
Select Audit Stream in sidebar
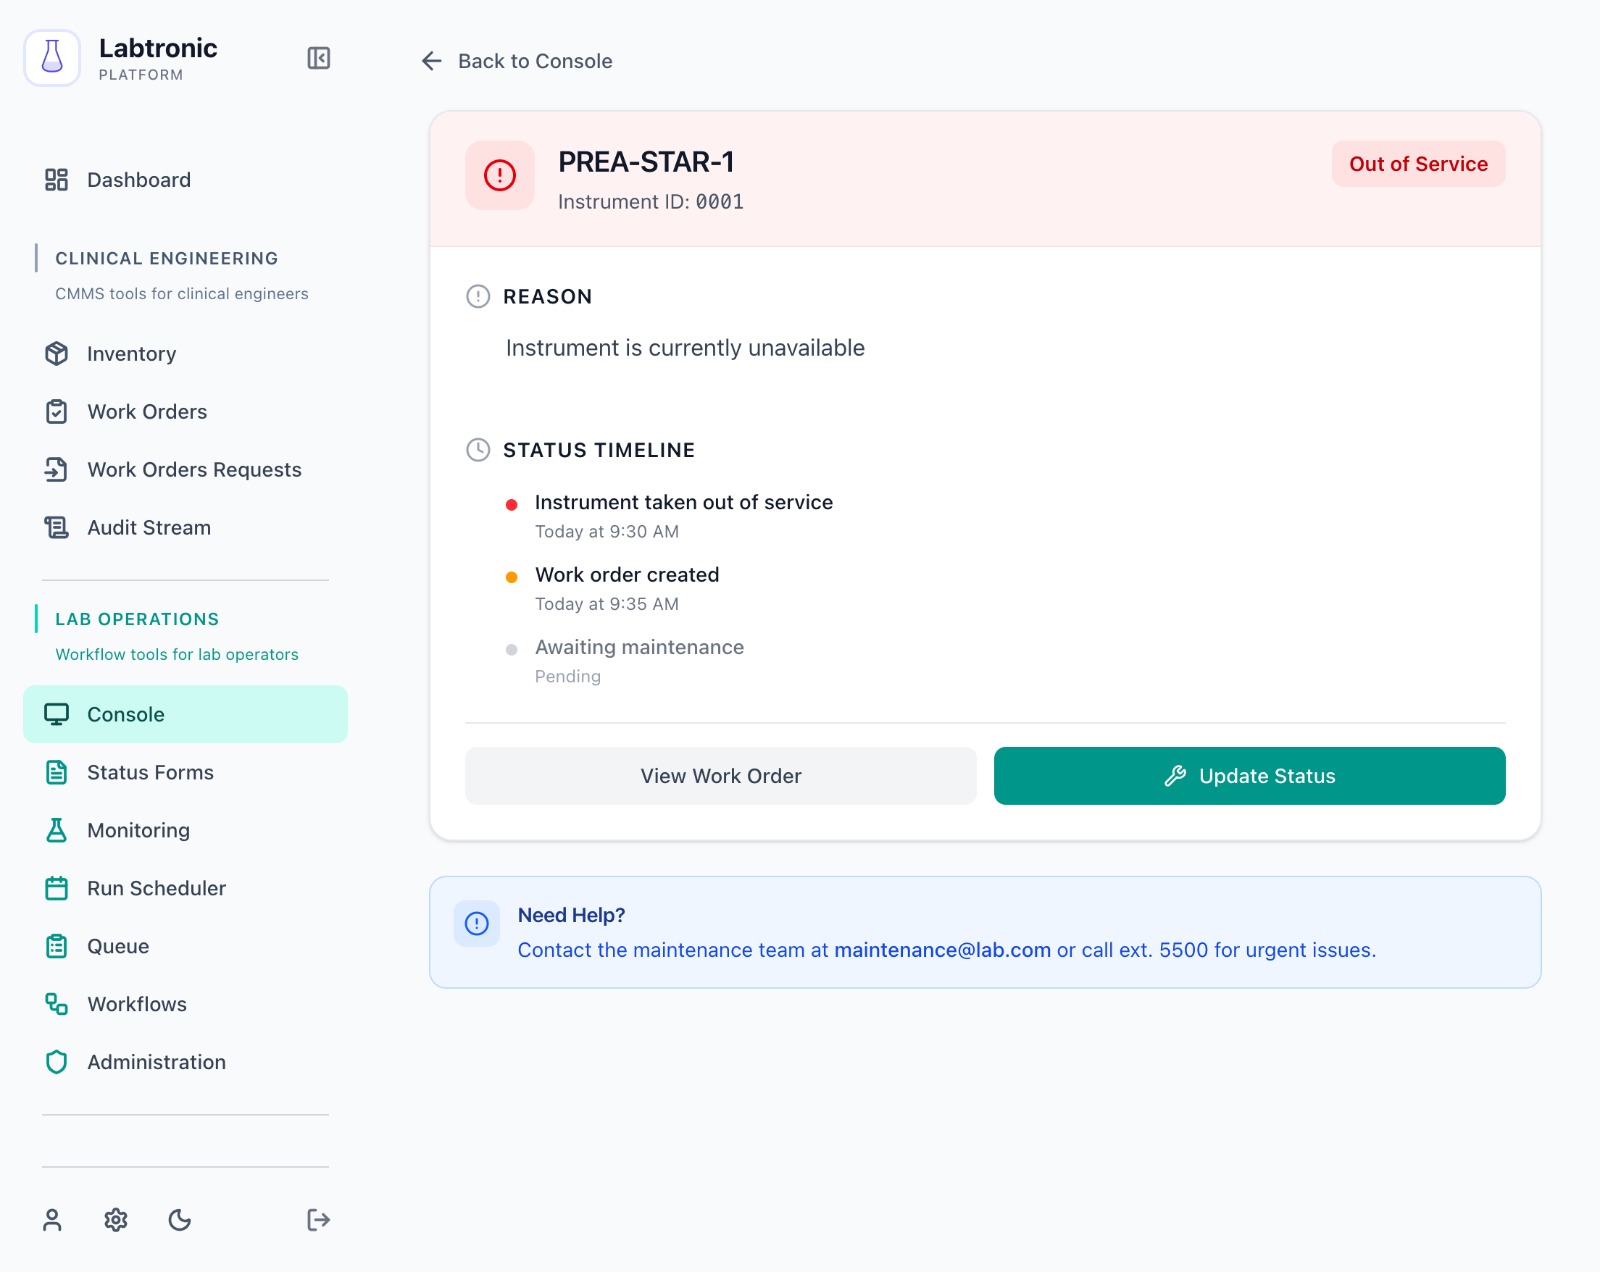coord(148,528)
